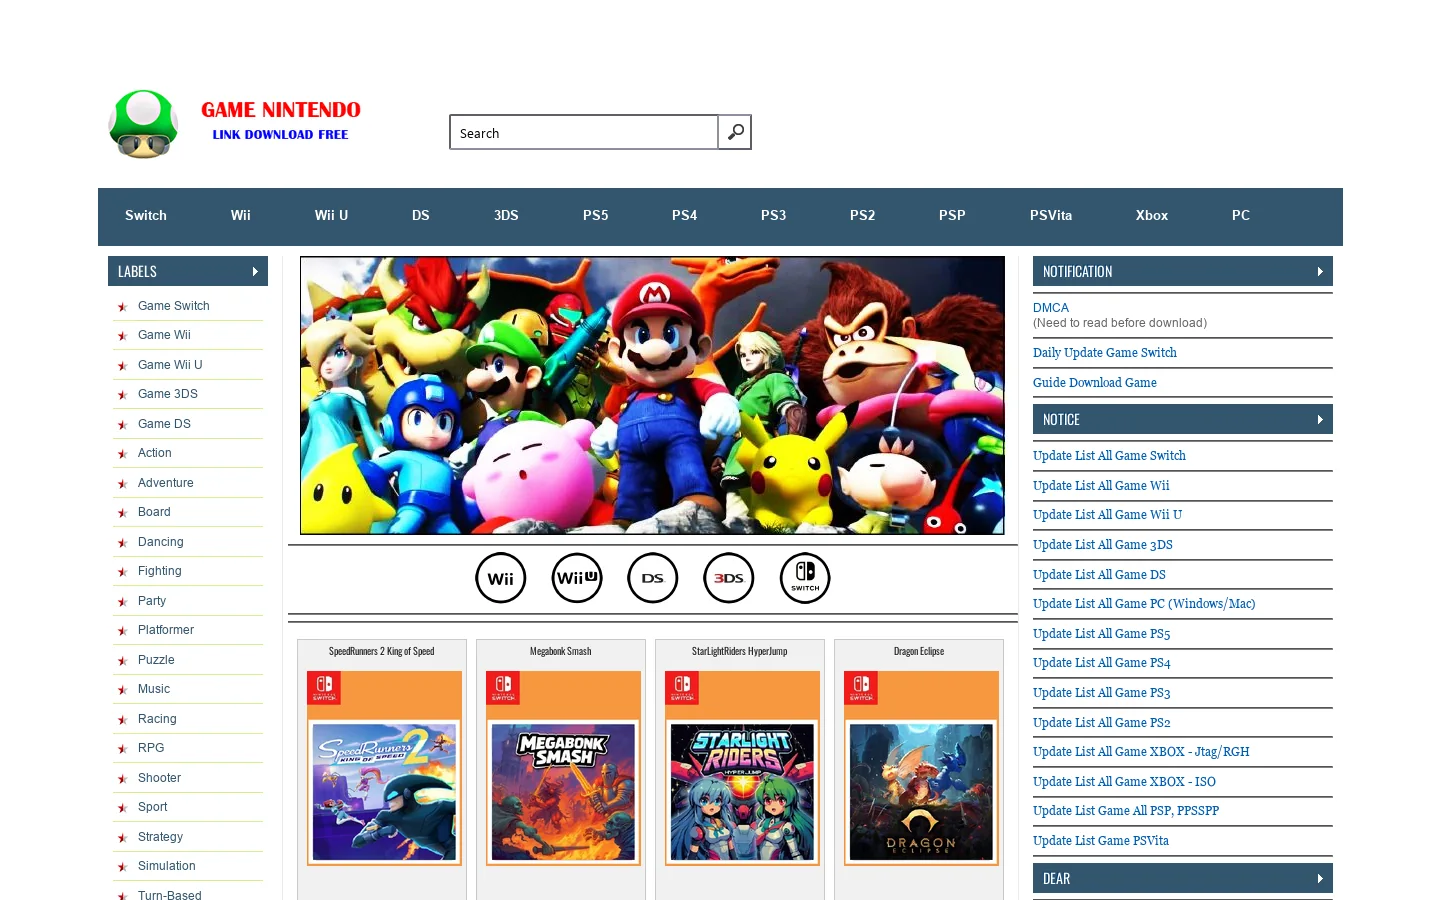Go to PS2 in navigation bar

coord(862,215)
